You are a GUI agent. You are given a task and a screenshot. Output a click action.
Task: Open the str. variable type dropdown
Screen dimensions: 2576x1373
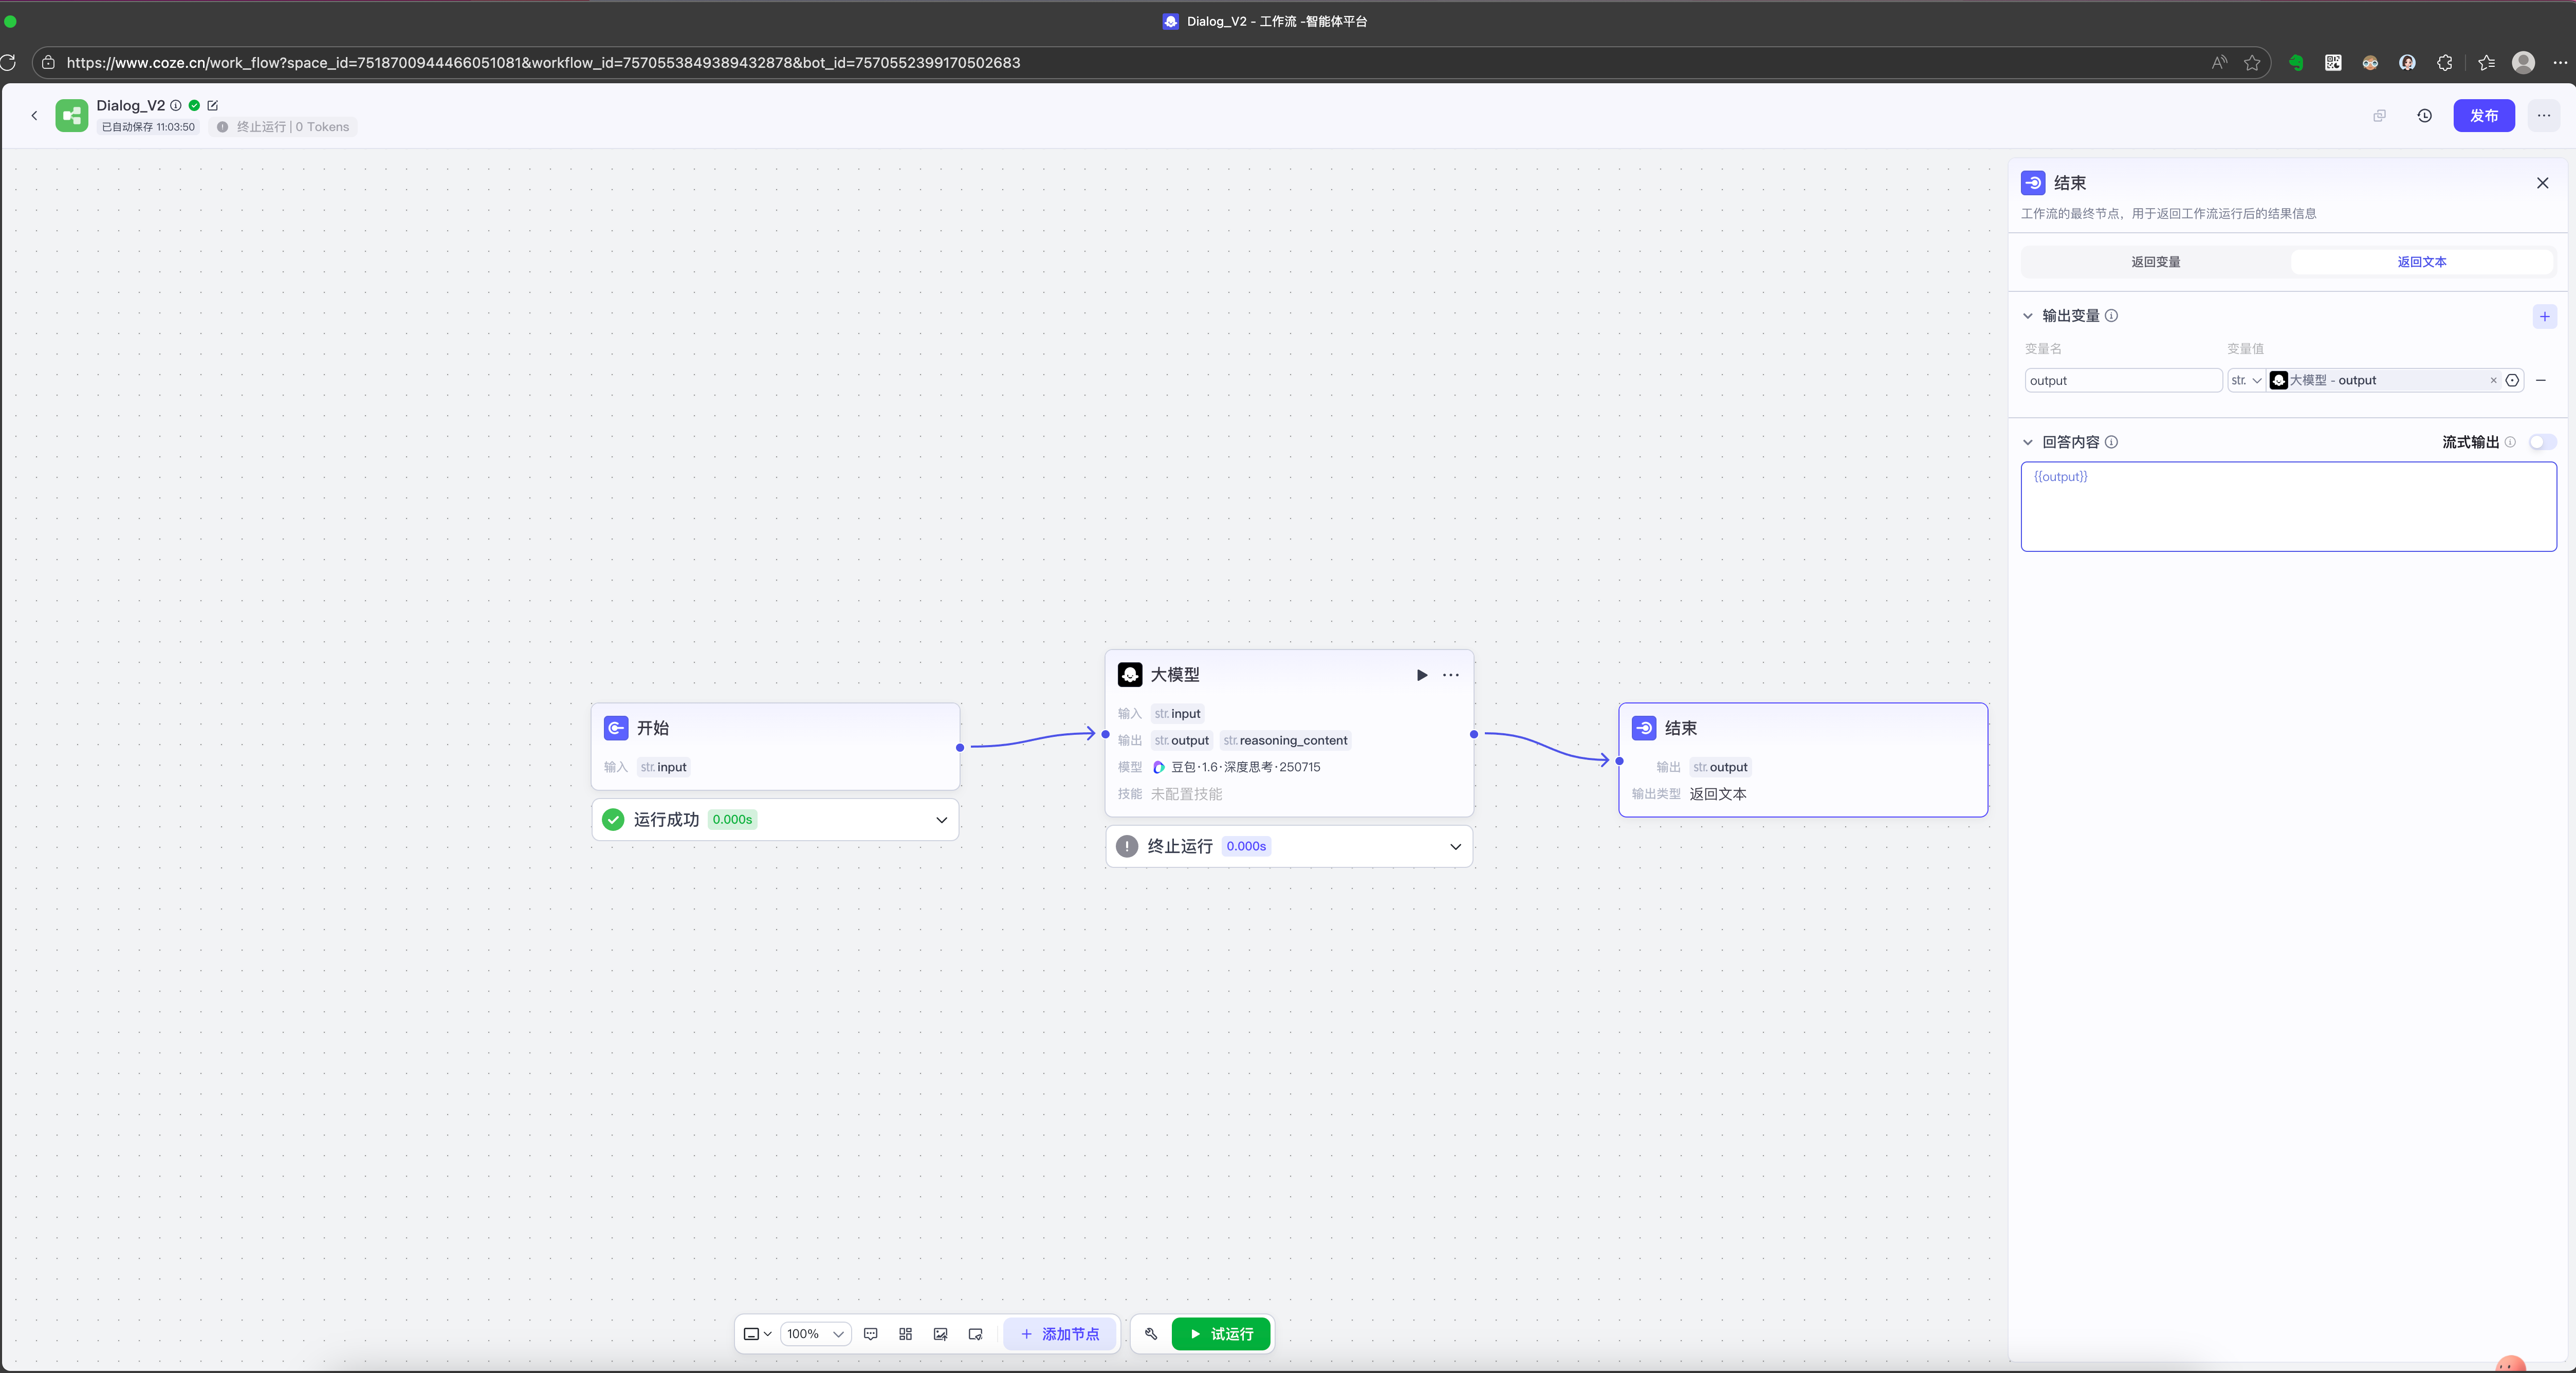click(x=2245, y=380)
